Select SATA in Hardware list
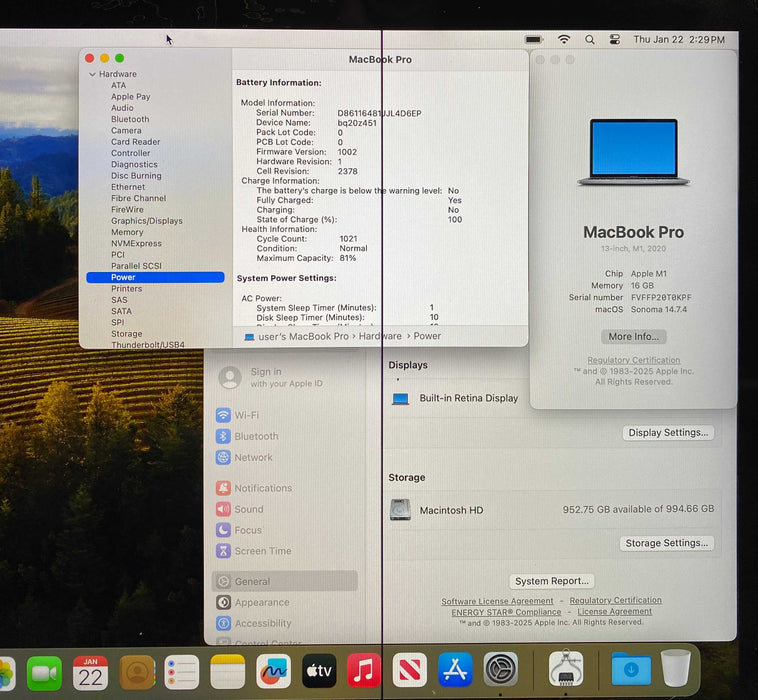758x700 pixels. [x=121, y=311]
